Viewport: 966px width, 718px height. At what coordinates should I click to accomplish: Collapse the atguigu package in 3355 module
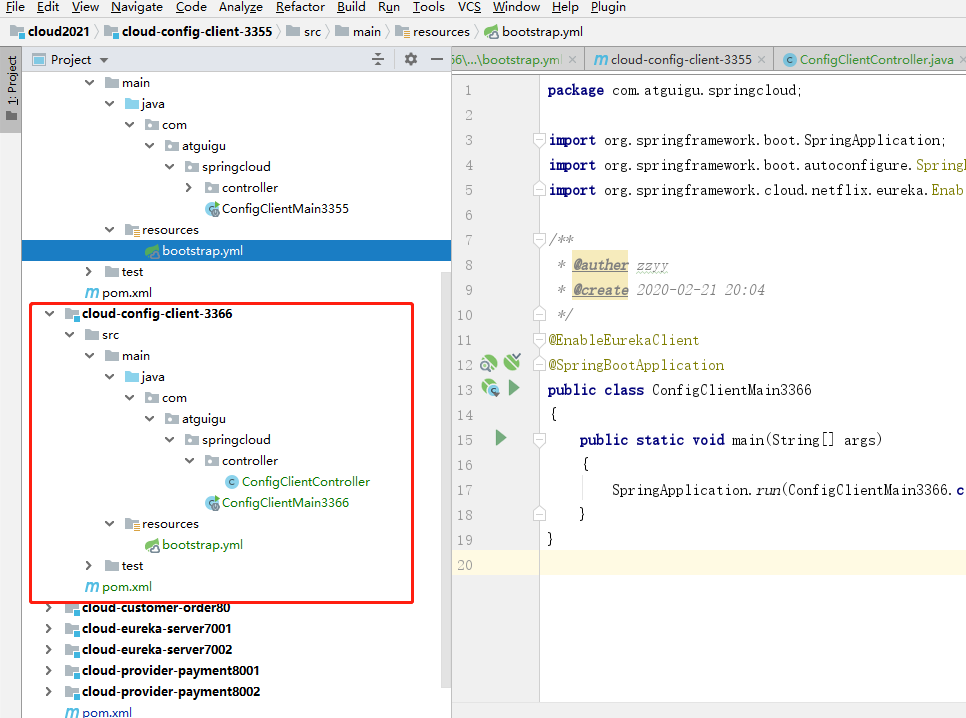pos(150,145)
